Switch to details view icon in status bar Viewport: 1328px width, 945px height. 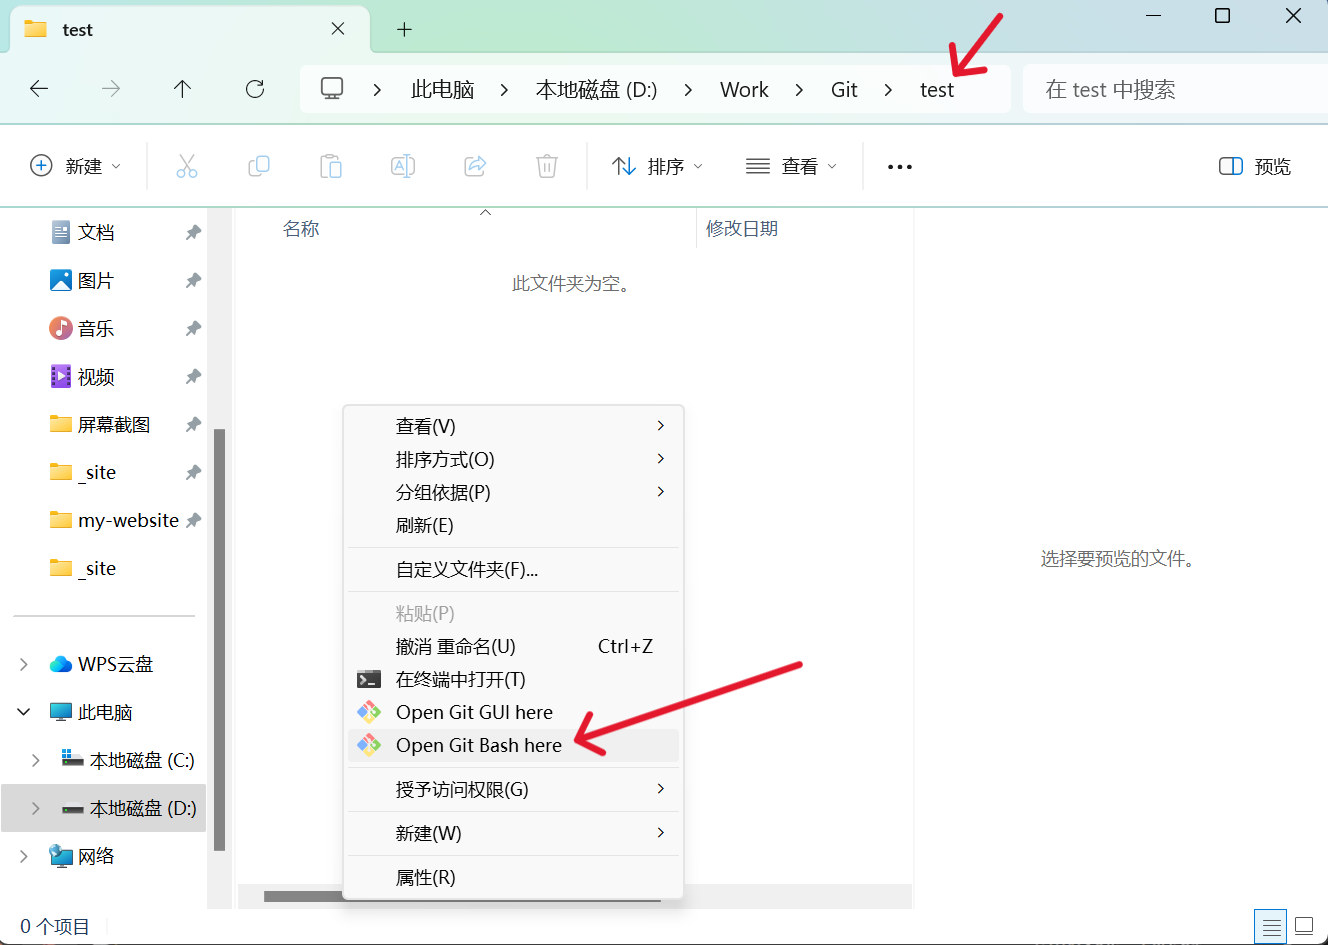tap(1271, 927)
